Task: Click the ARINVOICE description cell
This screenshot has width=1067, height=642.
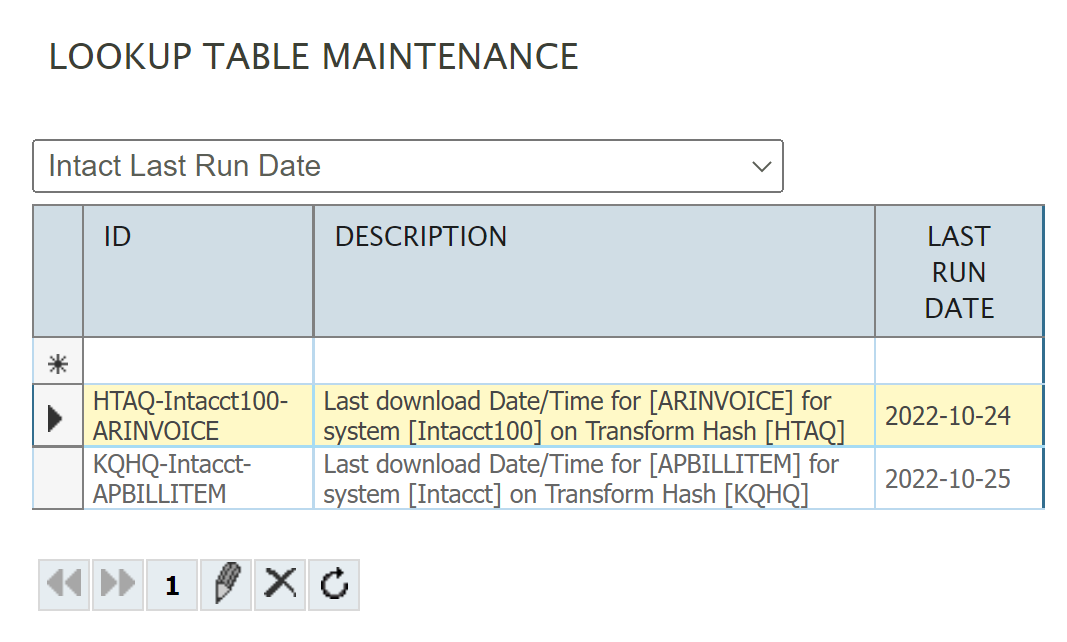Action: 594,416
